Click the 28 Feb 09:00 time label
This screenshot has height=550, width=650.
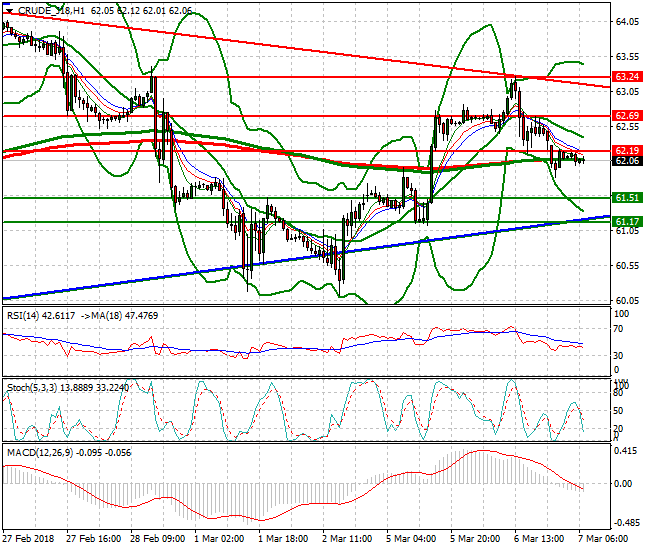tap(158, 539)
